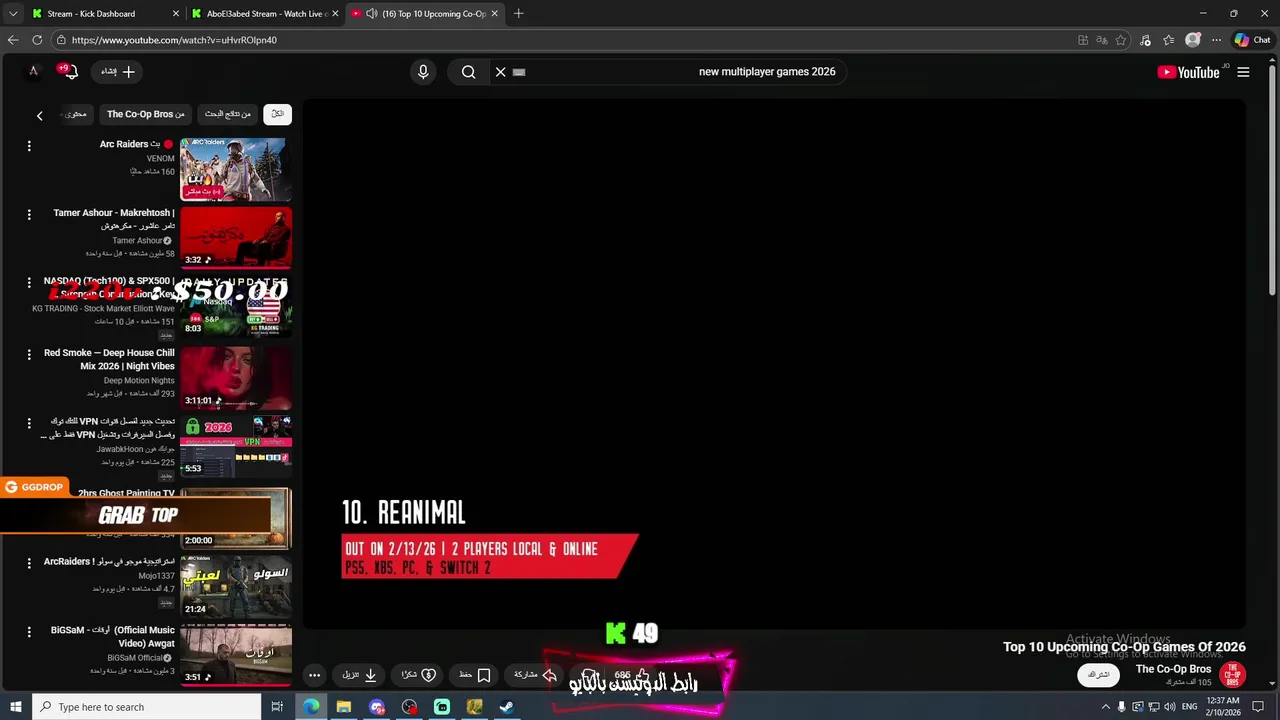Screen dimensions: 1280x720
Task: Go to YouTube home via logo
Action: click(x=1189, y=72)
